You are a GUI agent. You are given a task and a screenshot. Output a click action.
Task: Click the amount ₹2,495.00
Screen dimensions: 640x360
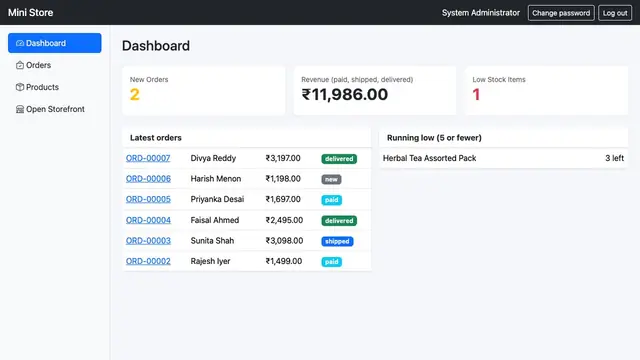tap(284, 220)
